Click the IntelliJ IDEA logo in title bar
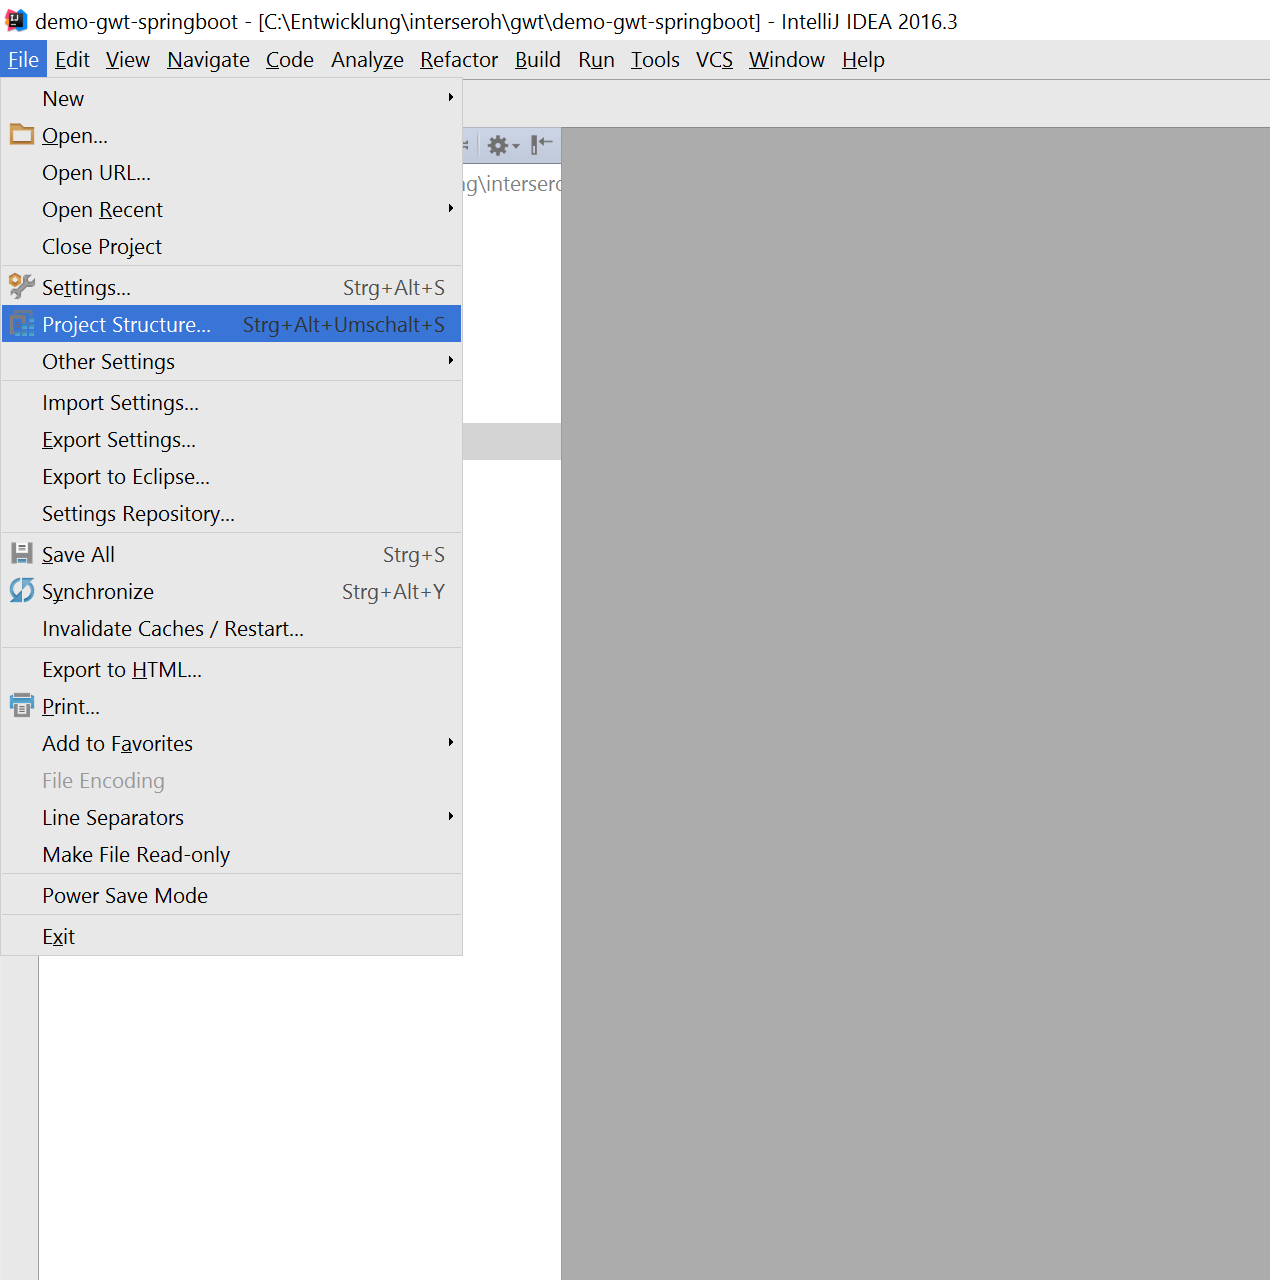 [17, 21]
